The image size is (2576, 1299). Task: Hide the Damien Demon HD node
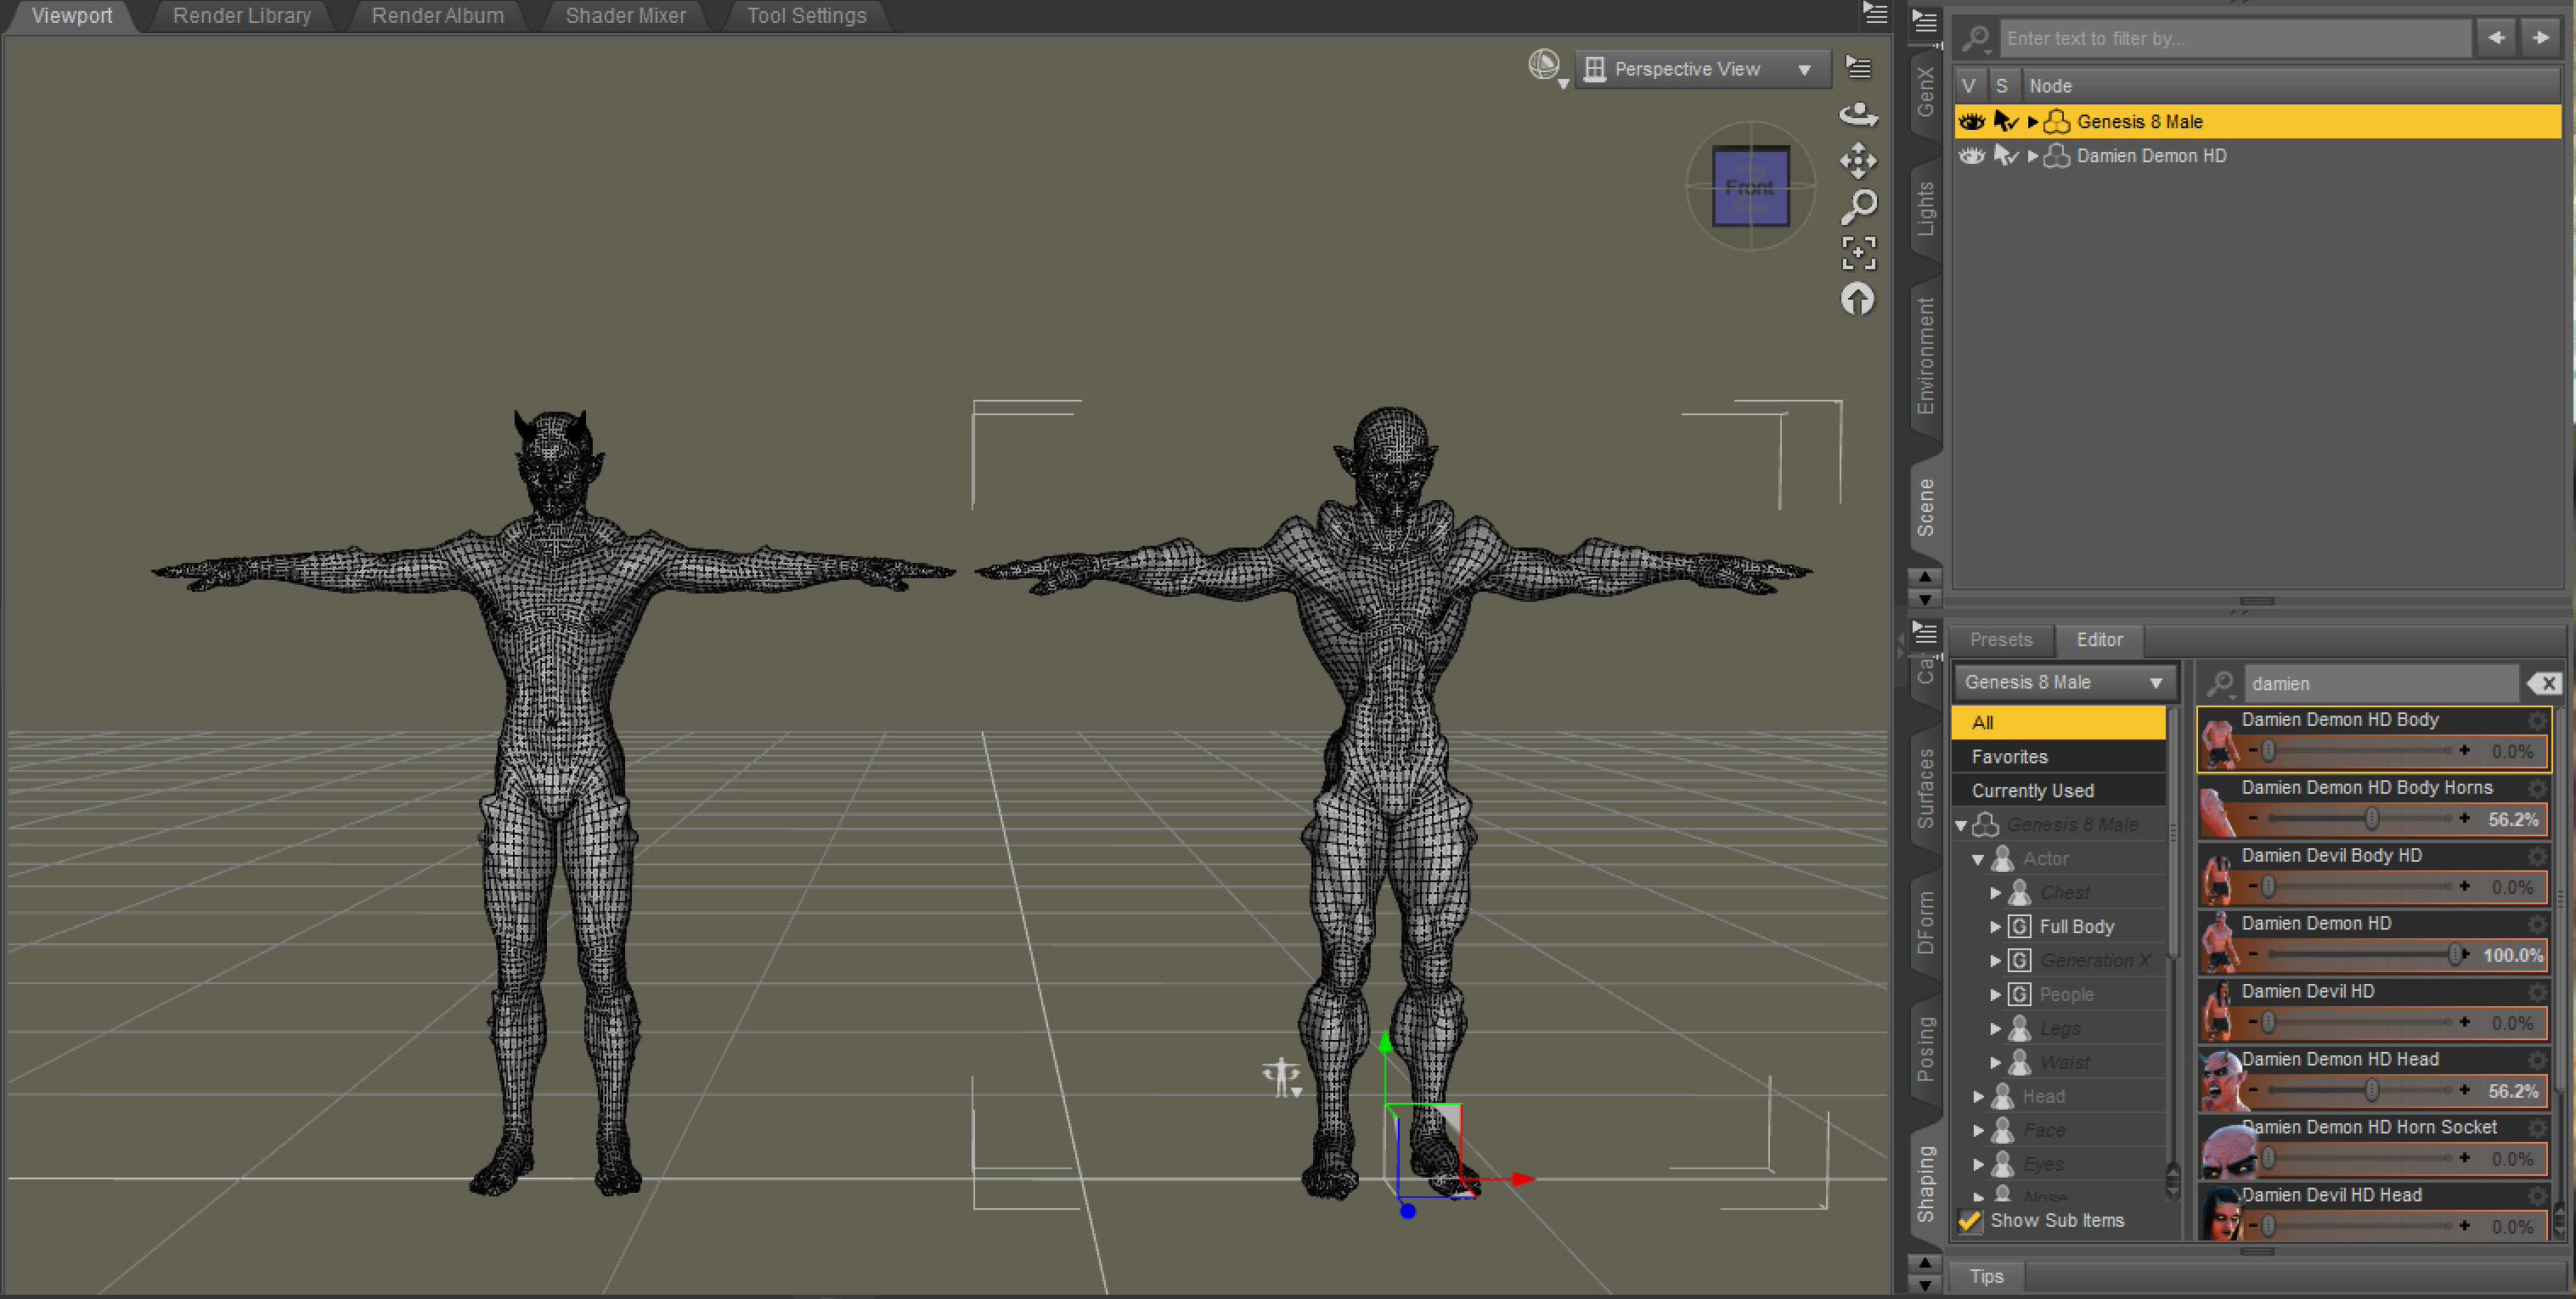pyautogui.click(x=1971, y=155)
